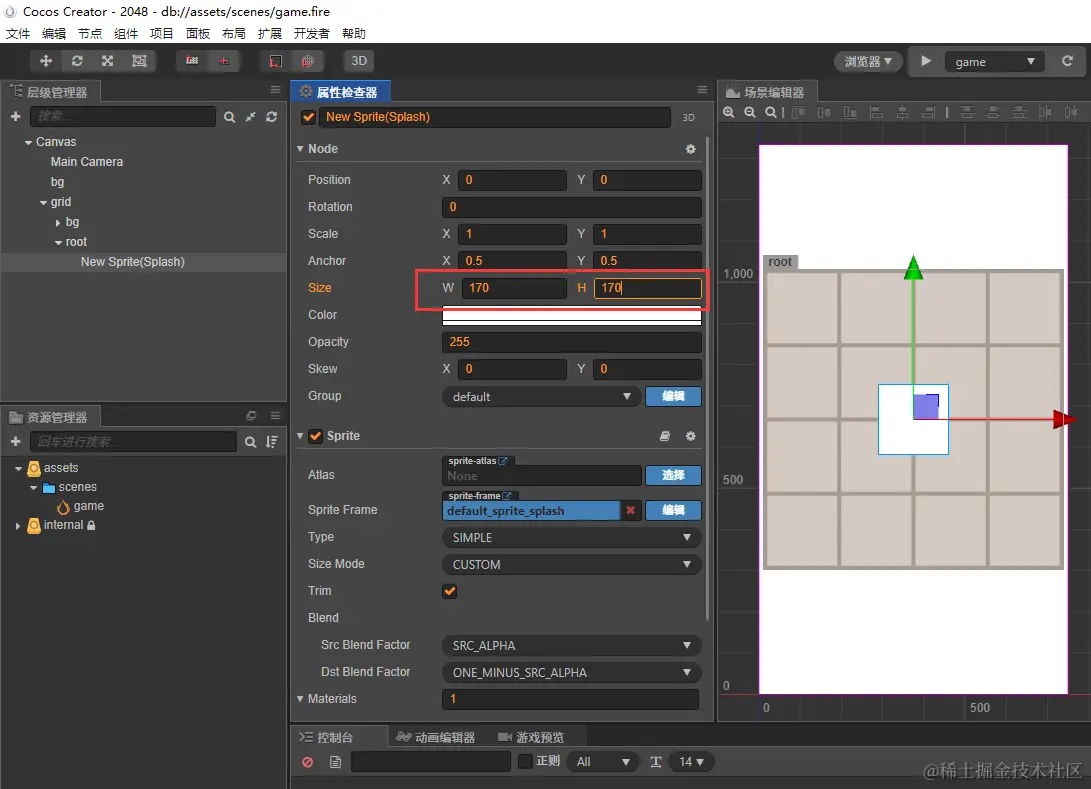The height and width of the screenshot is (789, 1091).
Task: Enable the 正则 regex checkbox
Action: pos(525,761)
